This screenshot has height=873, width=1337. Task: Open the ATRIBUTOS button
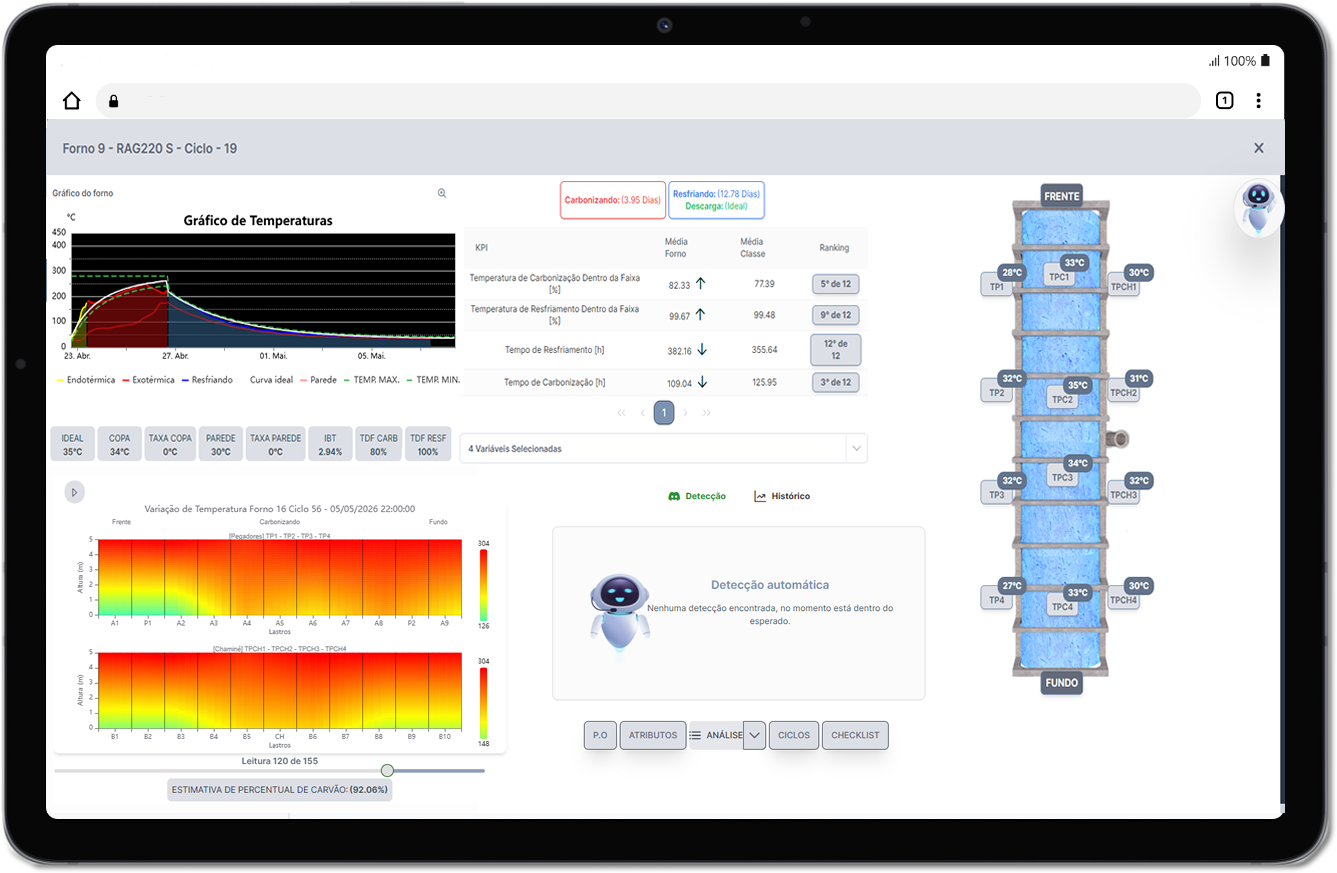[653, 735]
